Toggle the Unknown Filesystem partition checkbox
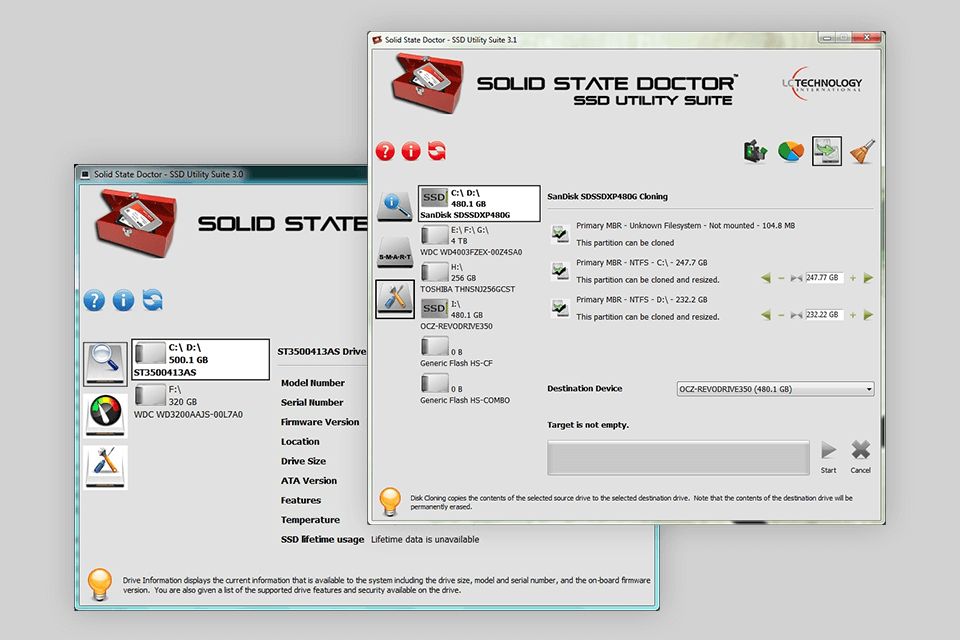 pyautogui.click(x=560, y=234)
